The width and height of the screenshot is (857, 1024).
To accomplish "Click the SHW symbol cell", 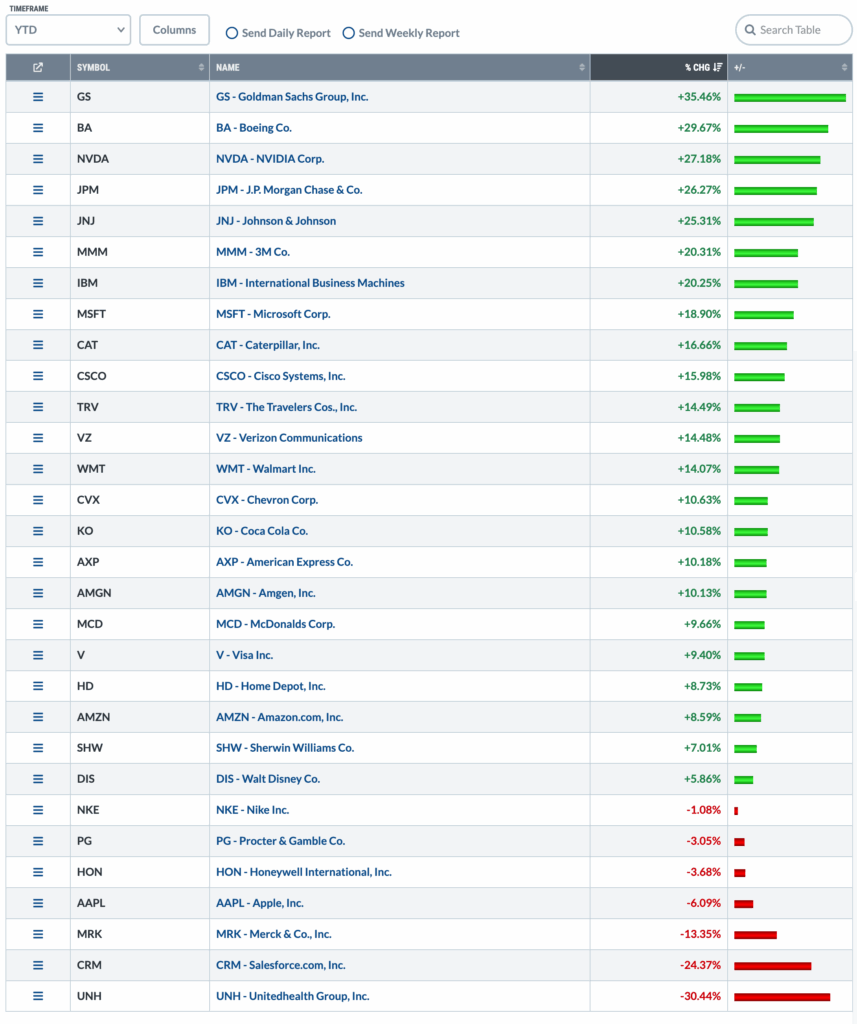I will [140, 748].
